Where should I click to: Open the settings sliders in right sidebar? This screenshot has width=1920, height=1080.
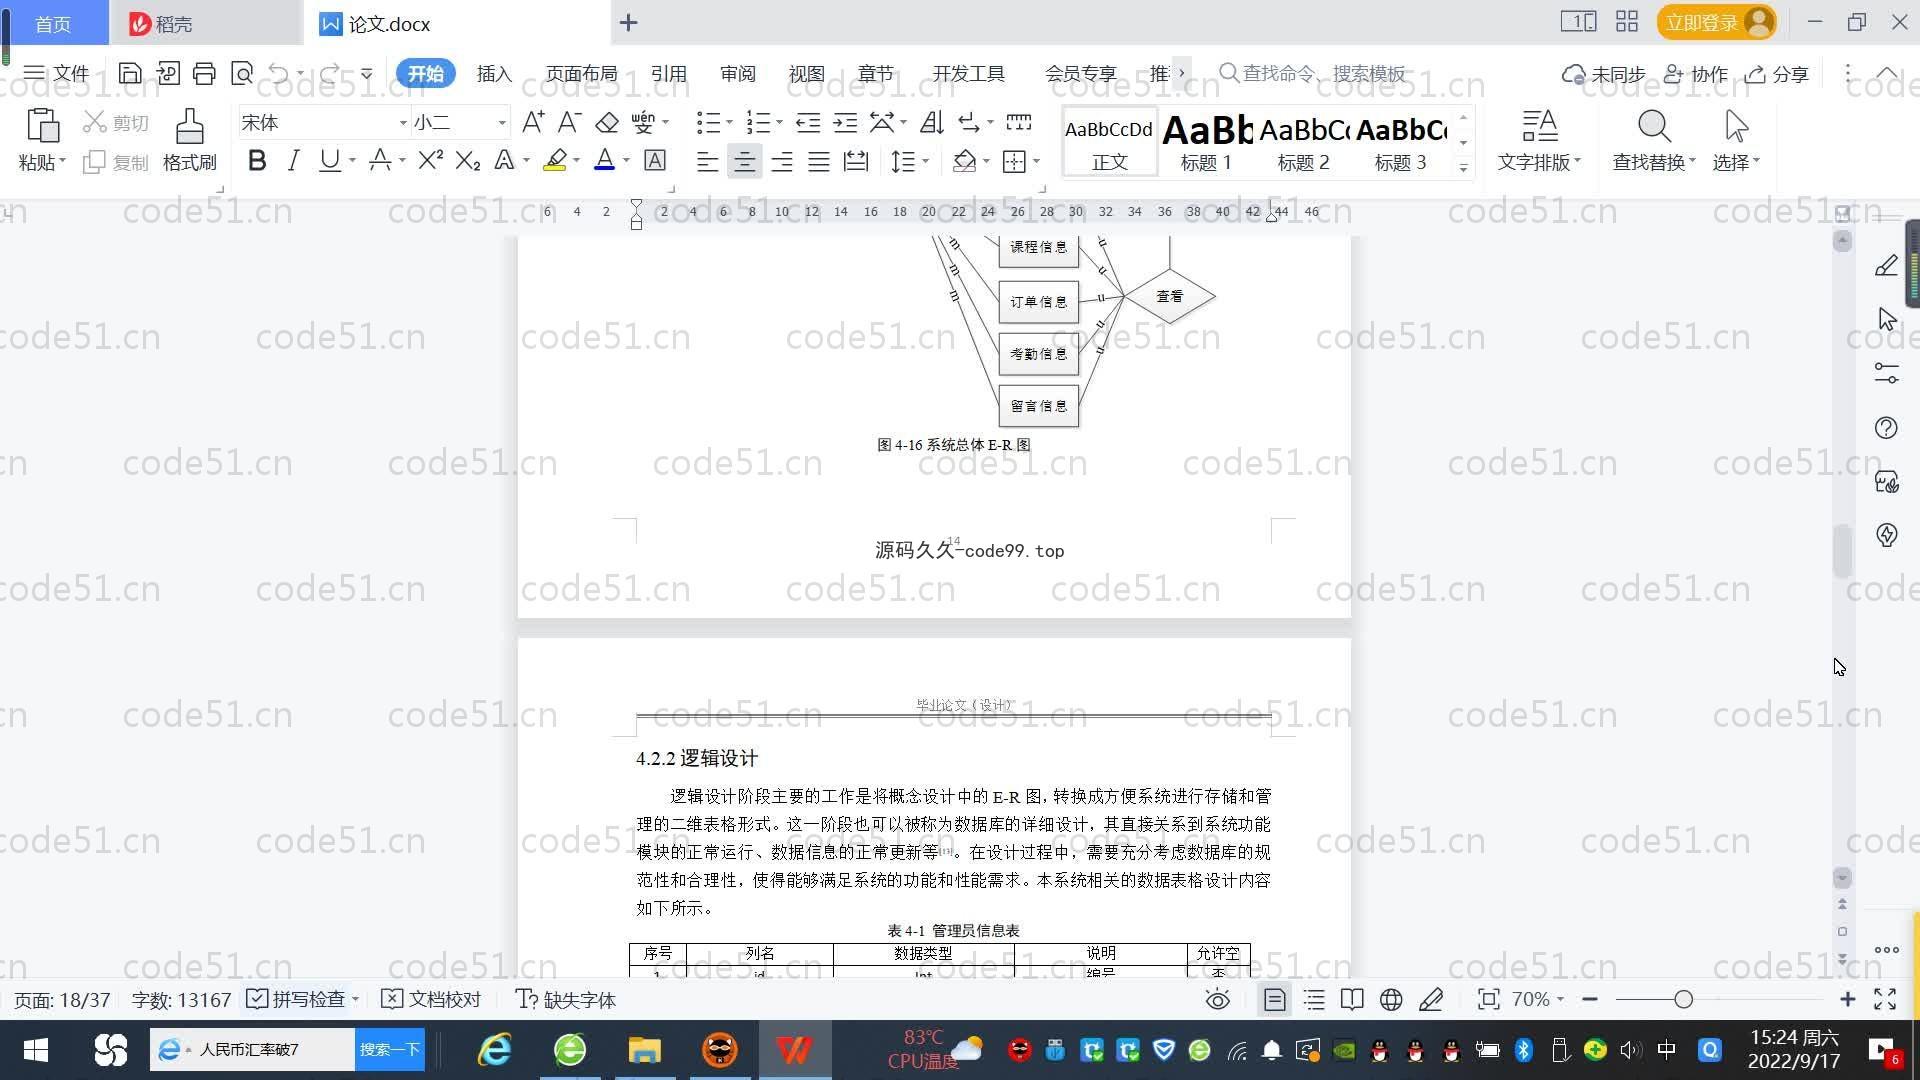click(x=1886, y=373)
